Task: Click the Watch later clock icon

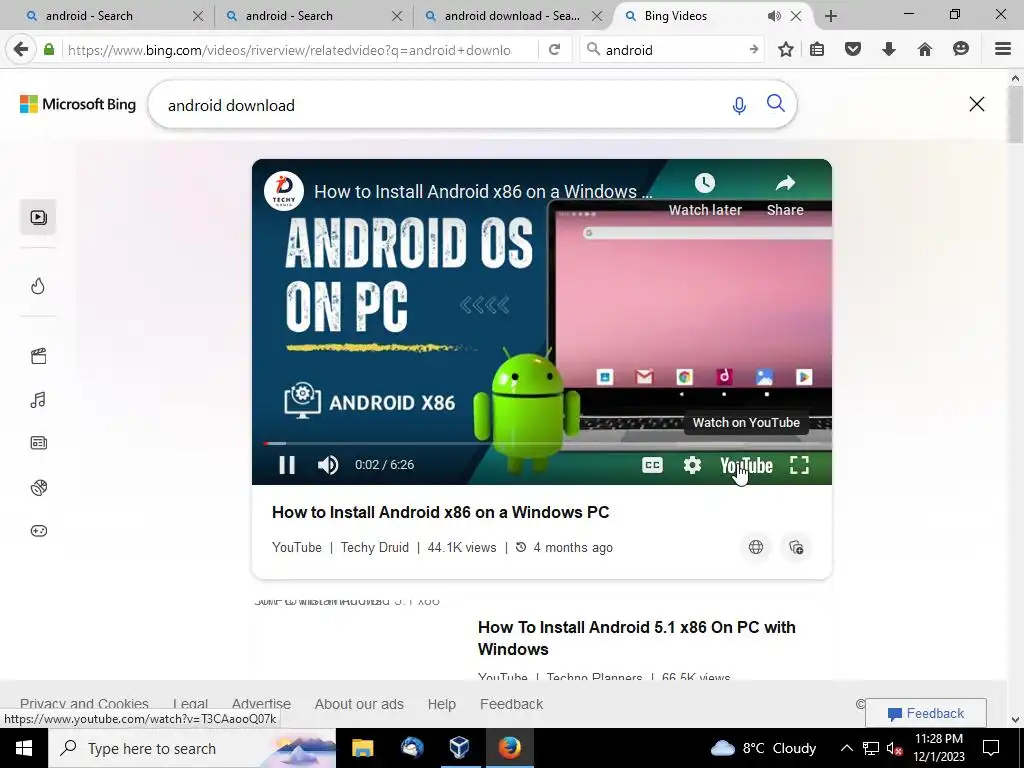Action: (705, 184)
